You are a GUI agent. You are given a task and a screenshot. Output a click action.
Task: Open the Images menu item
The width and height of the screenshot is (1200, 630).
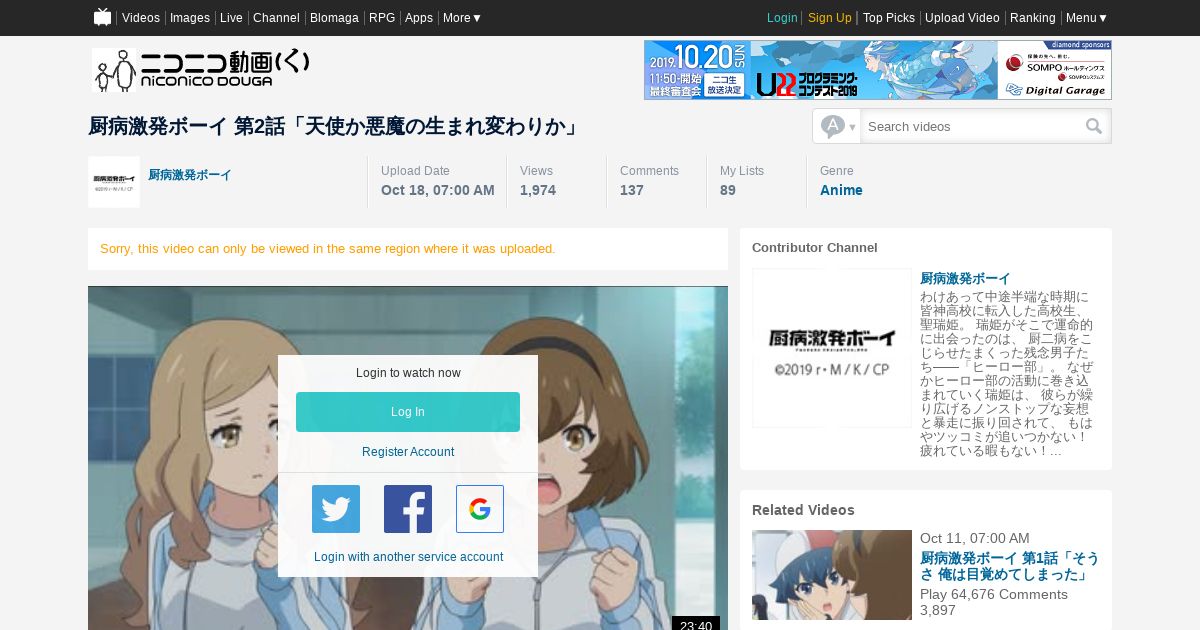[x=190, y=18]
